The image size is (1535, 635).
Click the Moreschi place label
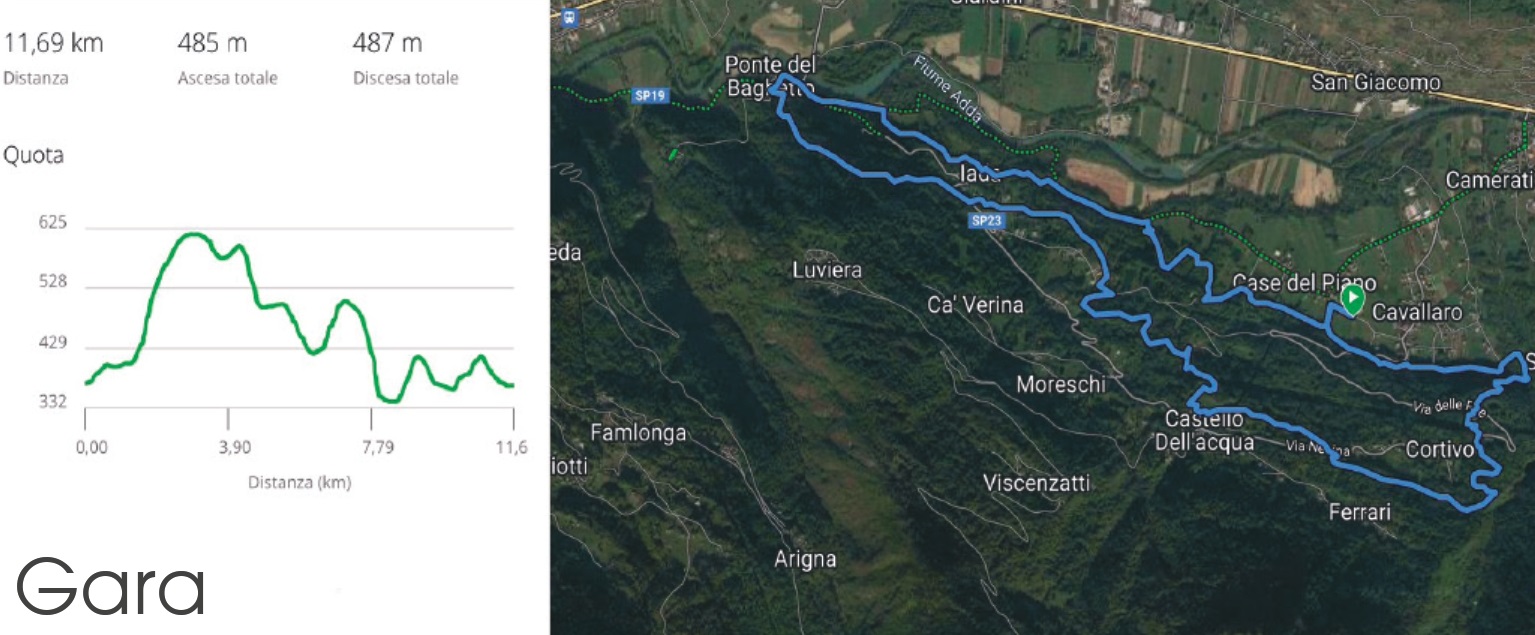(1061, 384)
